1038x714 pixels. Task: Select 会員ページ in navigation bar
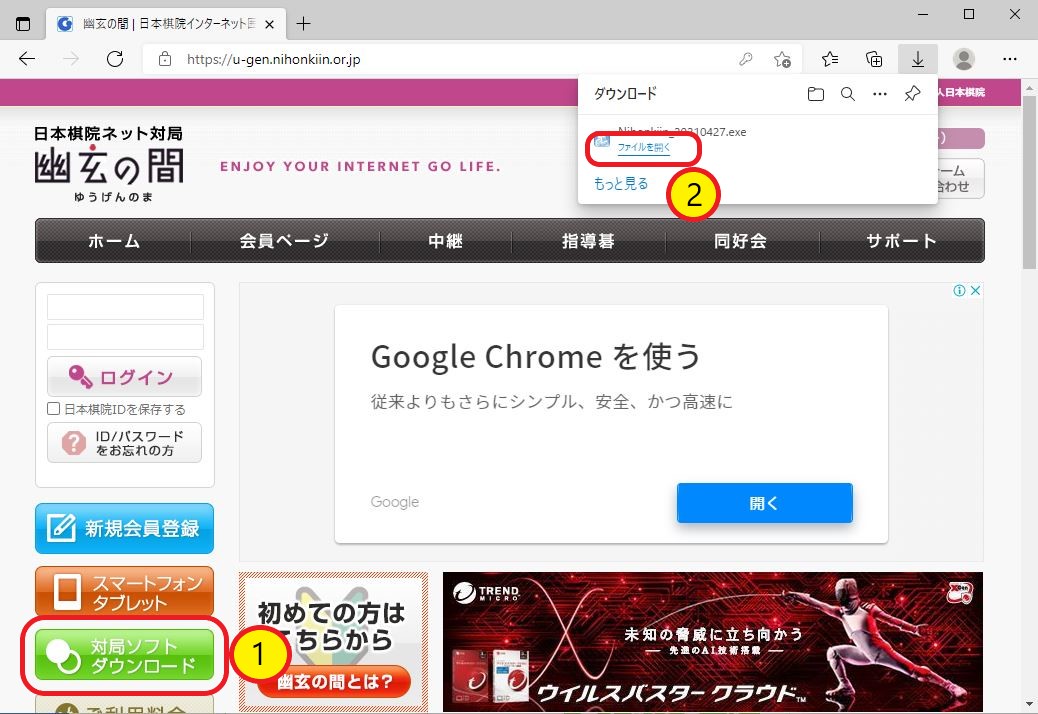284,241
